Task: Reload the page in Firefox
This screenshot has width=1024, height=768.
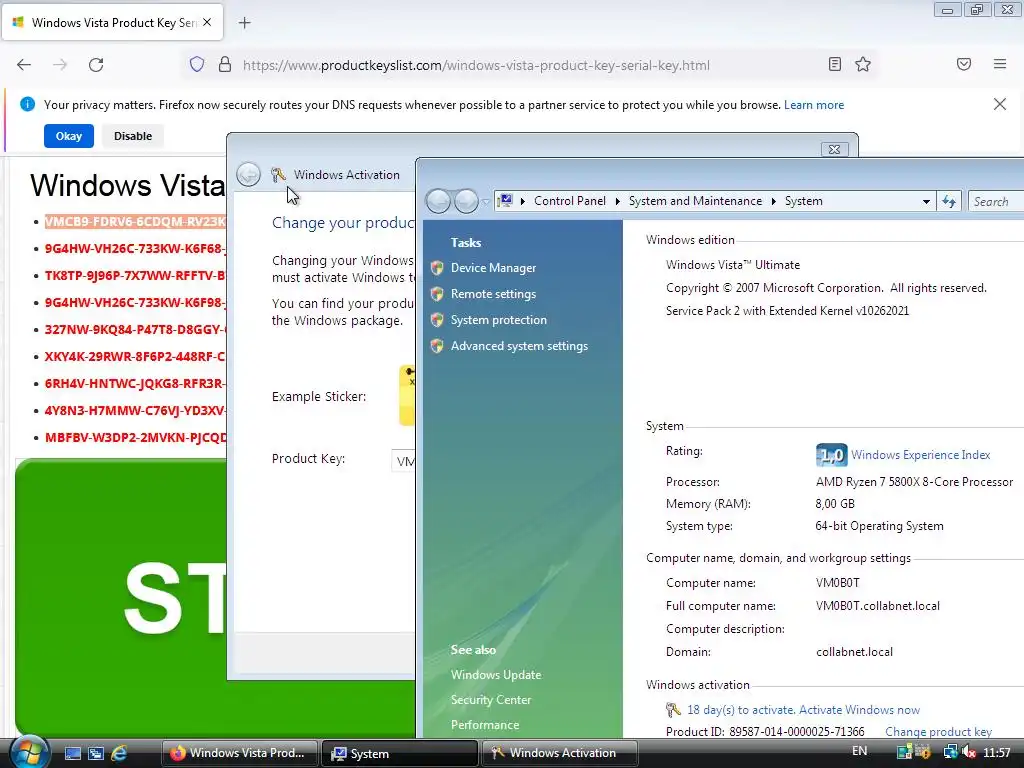Action: 96,65
